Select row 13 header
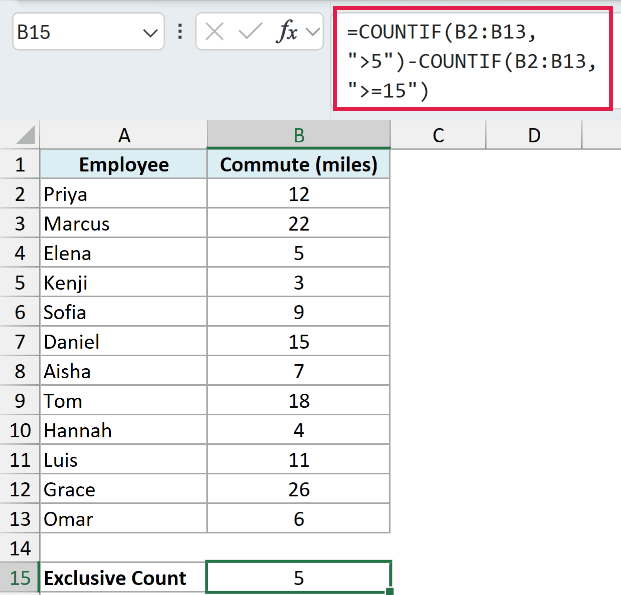Viewport: 621px width, 595px height. coord(20,519)
